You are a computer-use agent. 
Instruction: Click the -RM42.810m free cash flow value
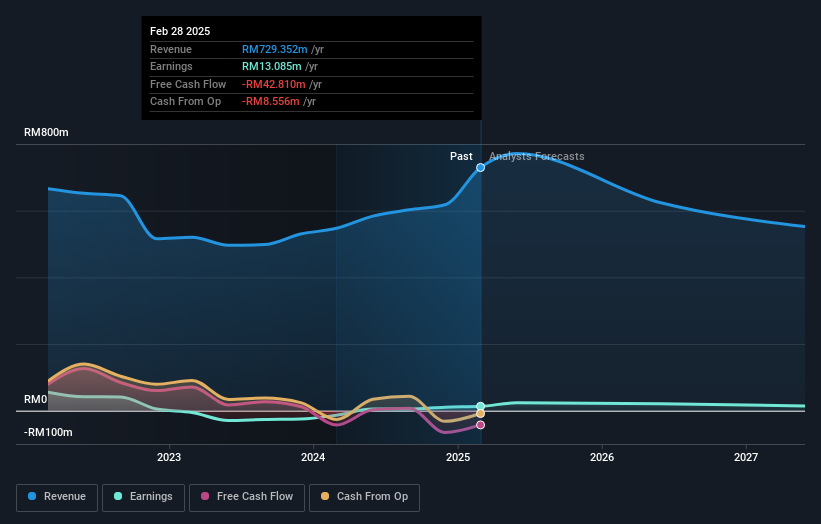tap(273, 84)
